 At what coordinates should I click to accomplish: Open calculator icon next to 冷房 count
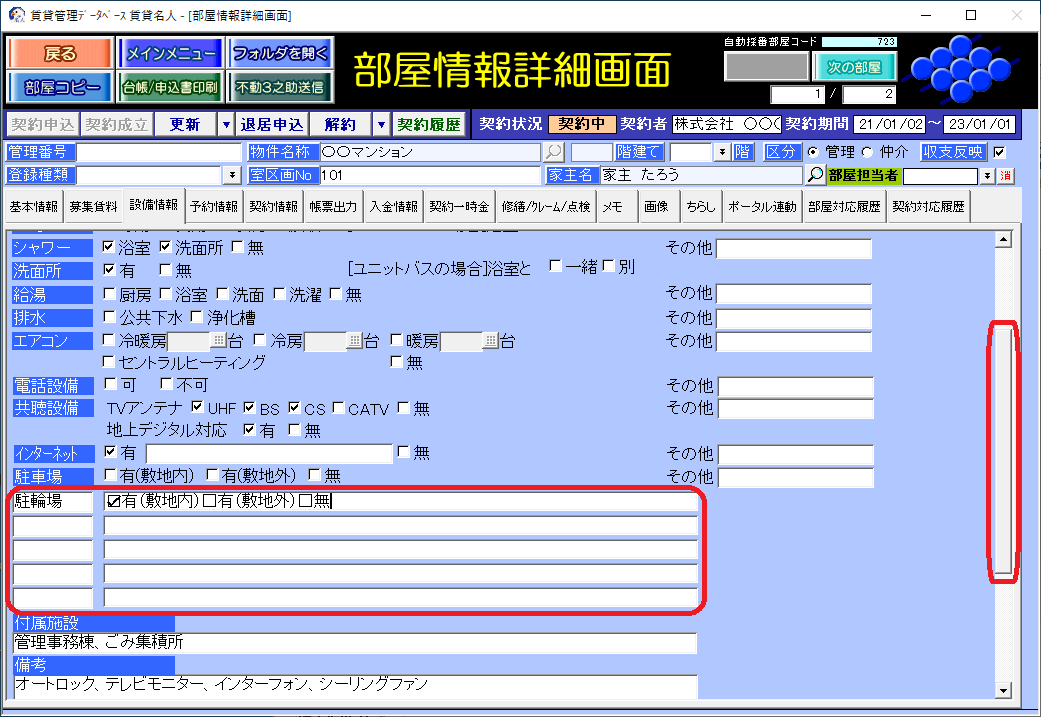click(x=354, y=341)
